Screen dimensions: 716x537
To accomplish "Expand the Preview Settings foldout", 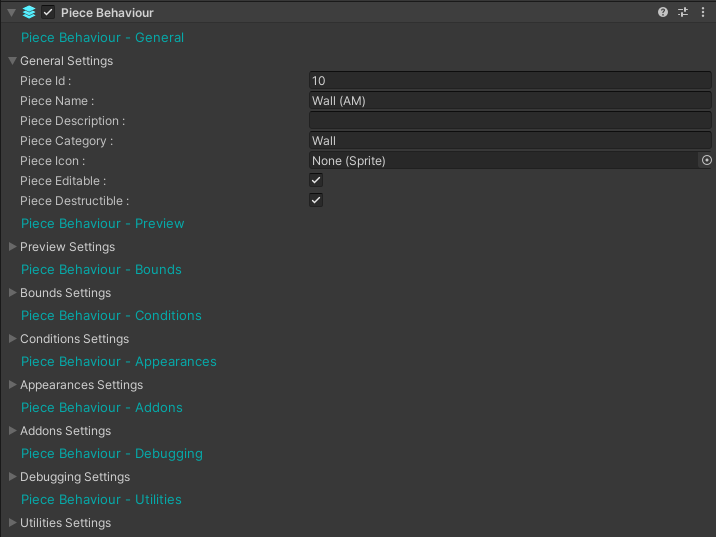I will click(12, 247).
